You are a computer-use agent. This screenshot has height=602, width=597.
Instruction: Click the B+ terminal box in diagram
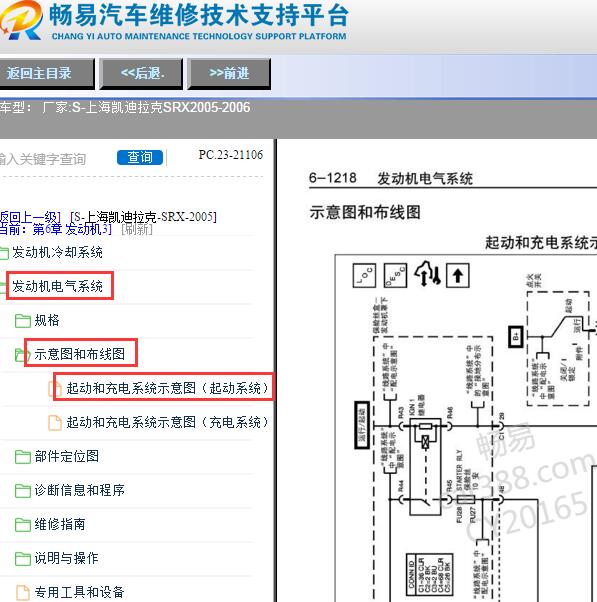tap(516, 337)
